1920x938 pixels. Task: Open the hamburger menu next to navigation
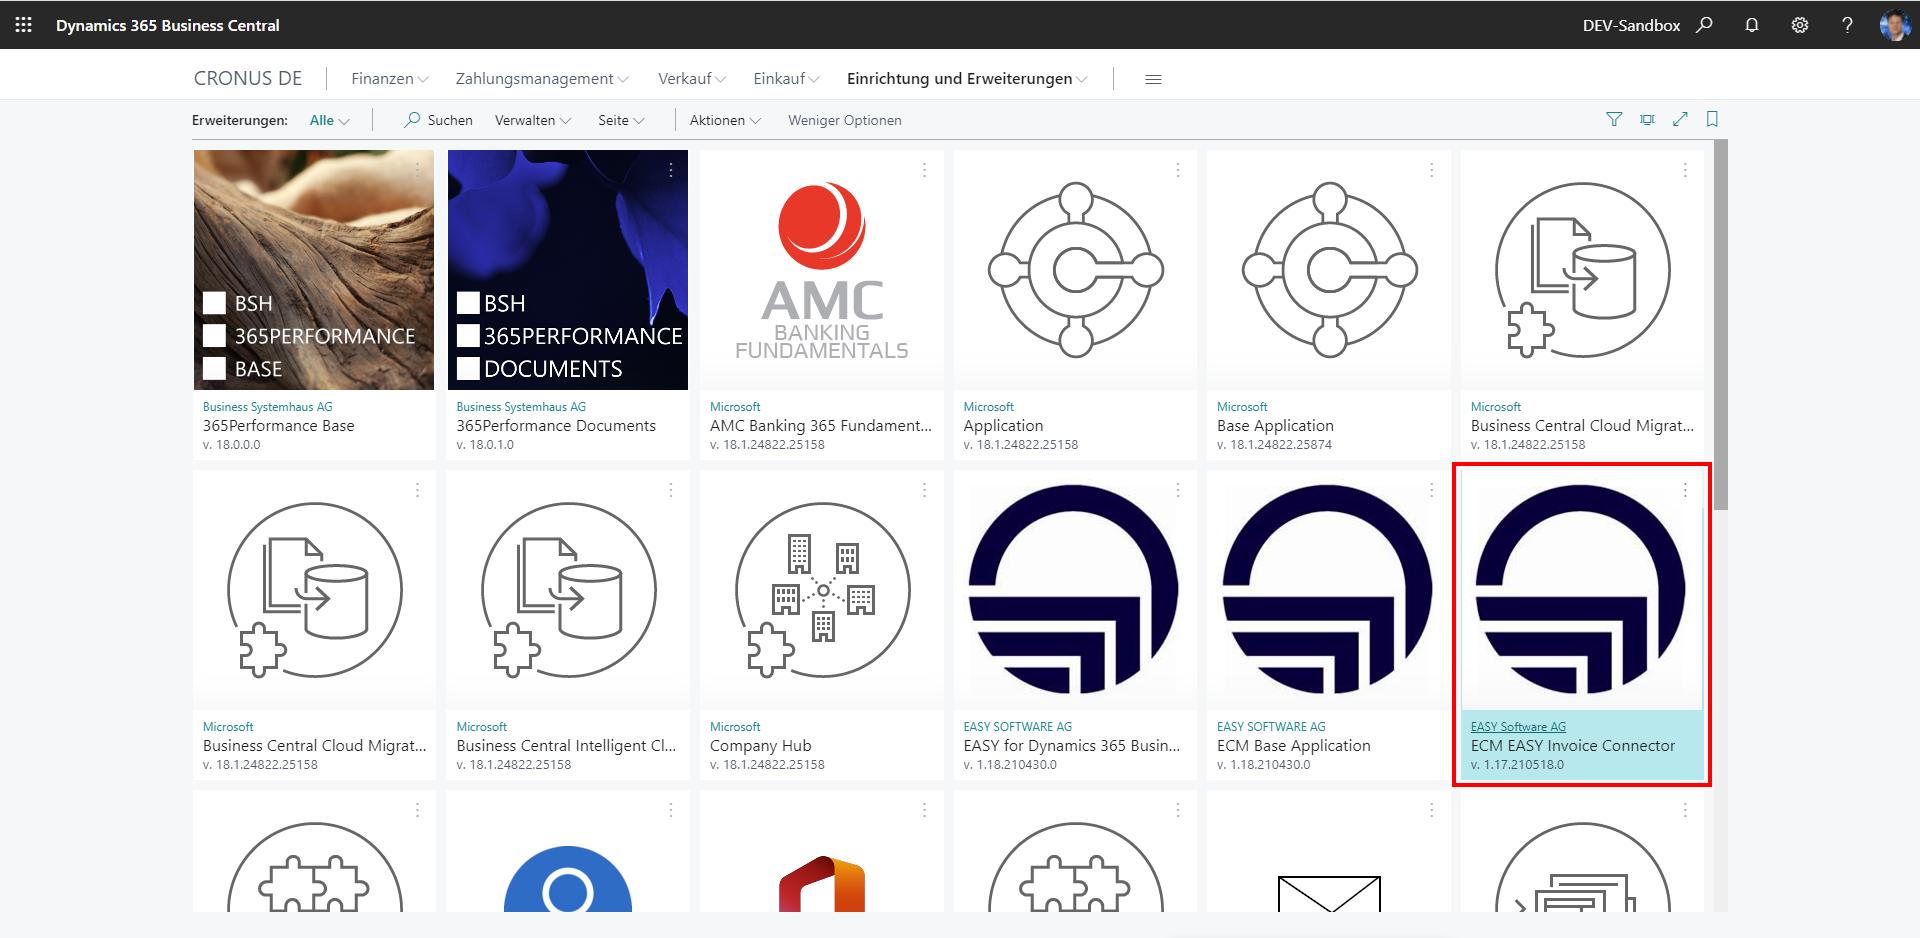(1153, 79)
